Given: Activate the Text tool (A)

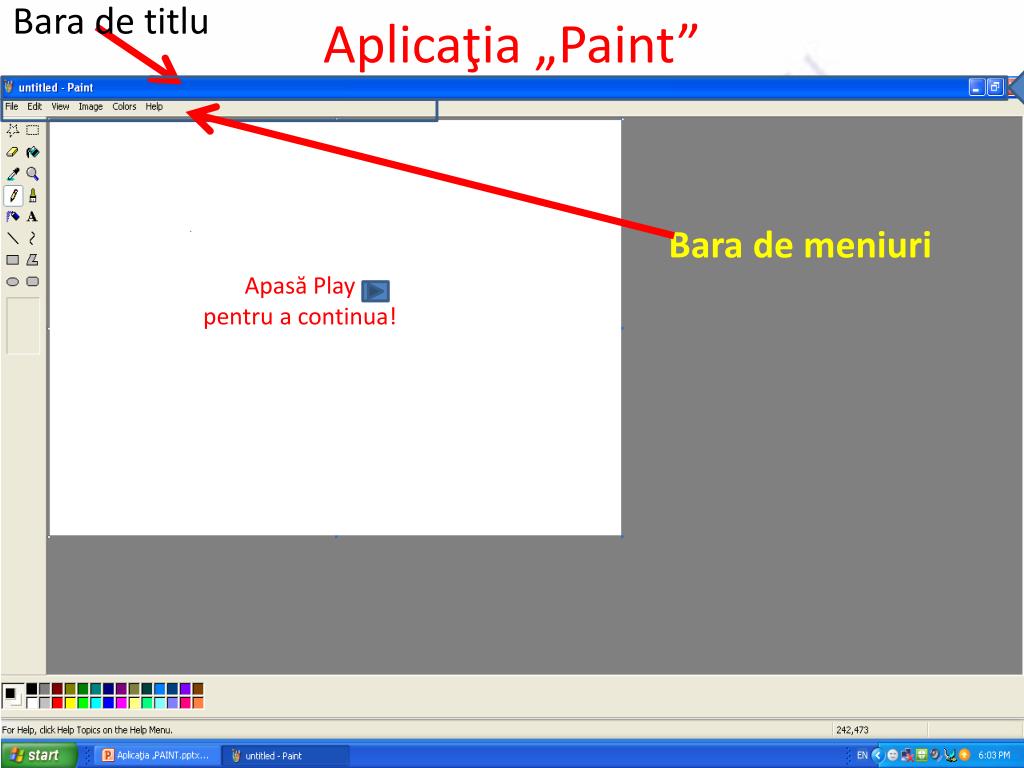Looking at the screenshot, I should 33,217.
